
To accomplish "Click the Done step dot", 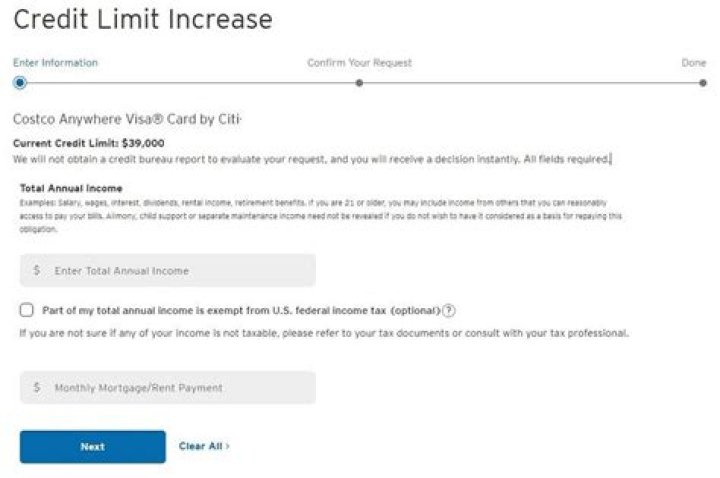I will point(703,83).
